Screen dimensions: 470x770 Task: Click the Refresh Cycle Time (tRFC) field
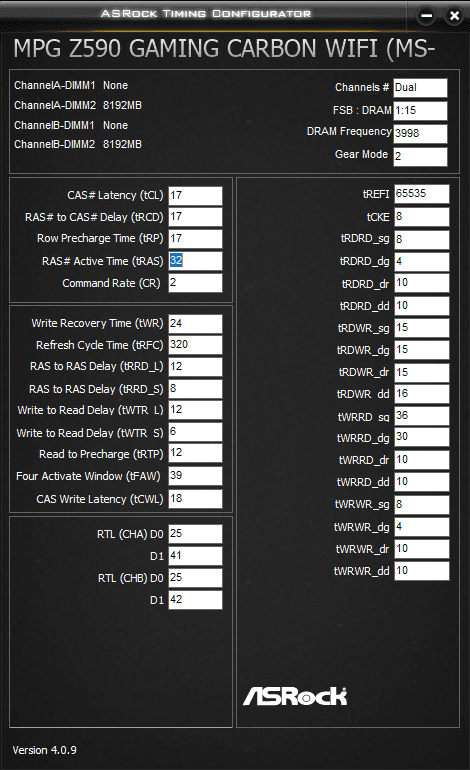coord(195,345)
